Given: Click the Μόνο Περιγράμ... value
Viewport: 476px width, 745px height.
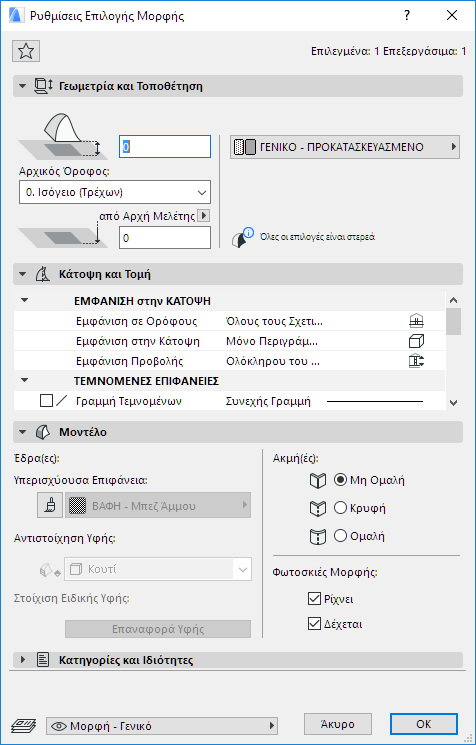Looking at the screenshot, I should (x=272, y=341).
